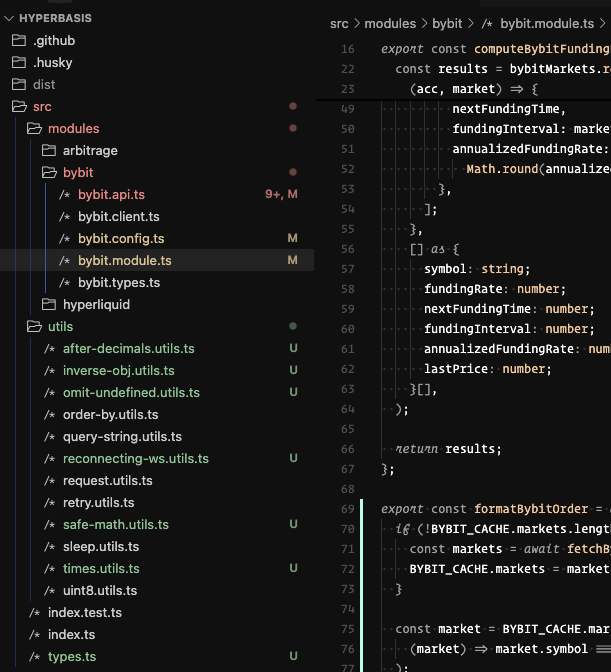611x672 pixels.
Task: Click the bybit.types.ts file type icon
Action: click(x=65, y=282)
